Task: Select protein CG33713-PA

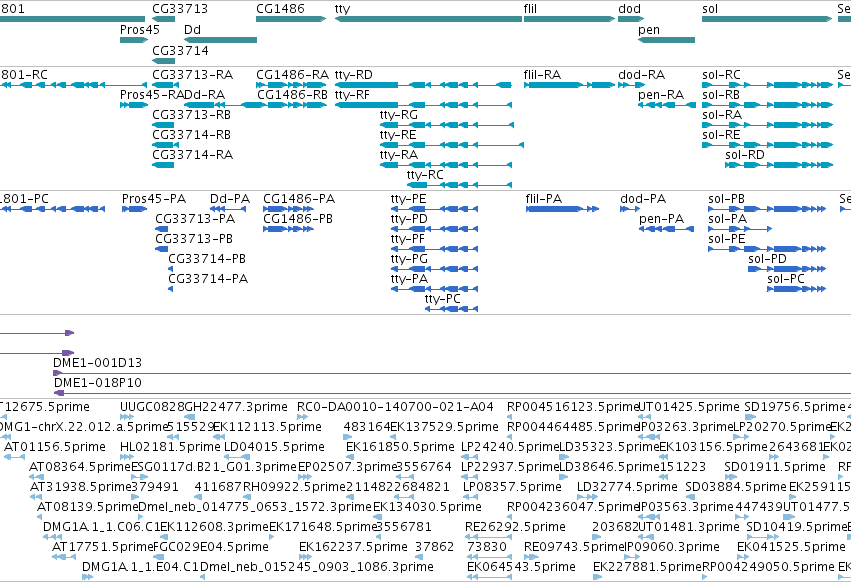Action: 162,229
